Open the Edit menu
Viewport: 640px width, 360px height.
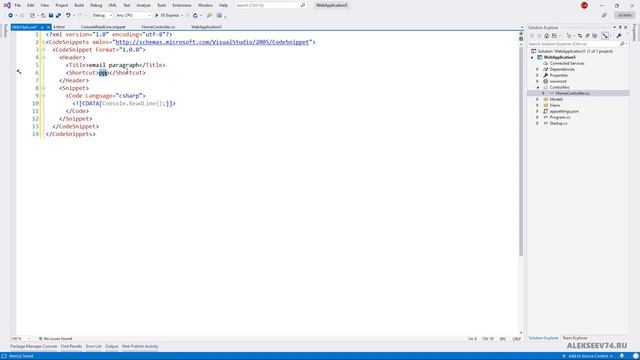click(31, 5)
